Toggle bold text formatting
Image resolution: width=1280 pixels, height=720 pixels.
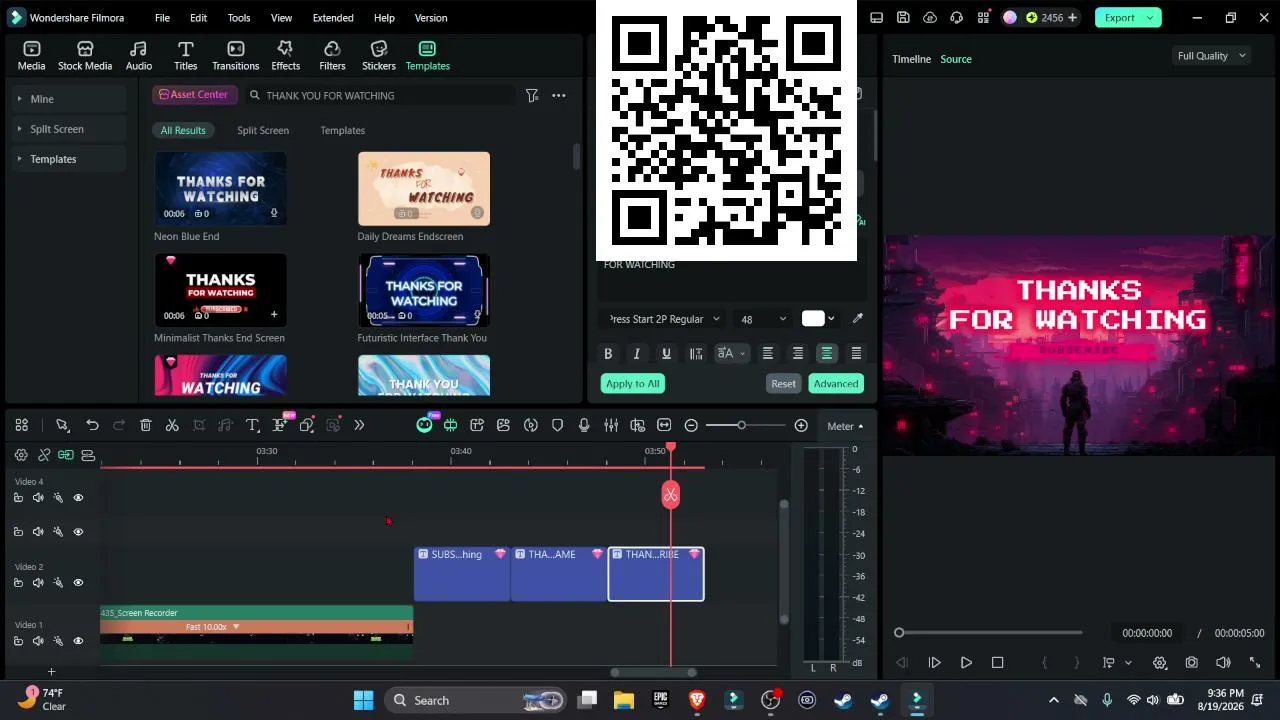pyautogui.click(x=608, y=354)
